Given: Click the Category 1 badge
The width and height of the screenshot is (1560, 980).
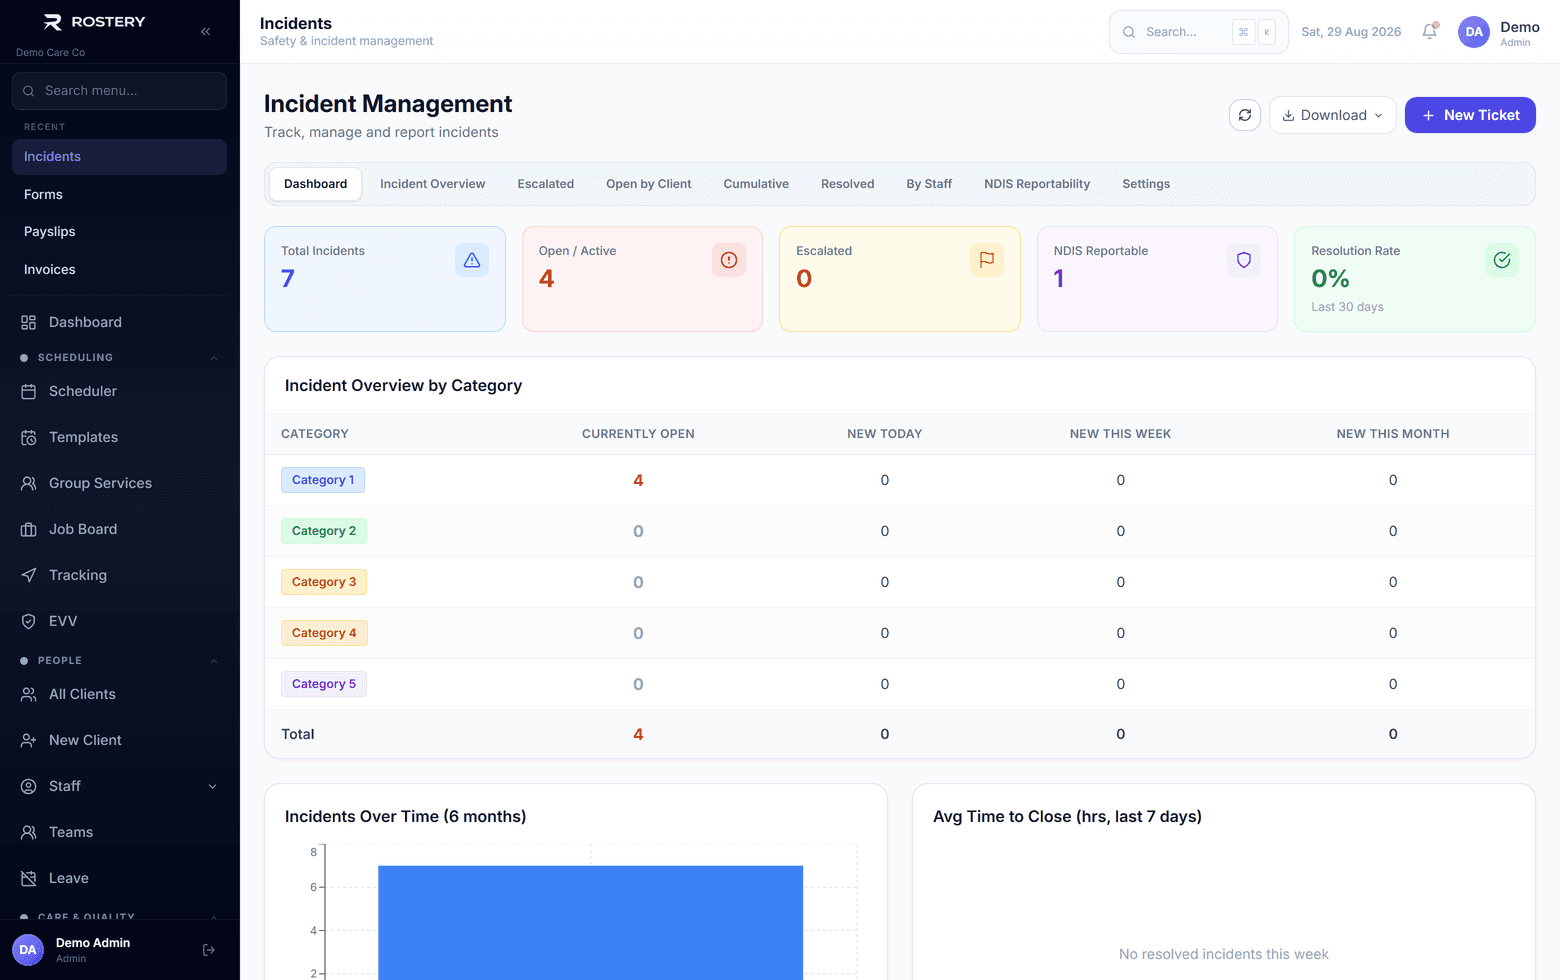Looking at the screenshot, I should pyautogui.click(x=323, y=480).
